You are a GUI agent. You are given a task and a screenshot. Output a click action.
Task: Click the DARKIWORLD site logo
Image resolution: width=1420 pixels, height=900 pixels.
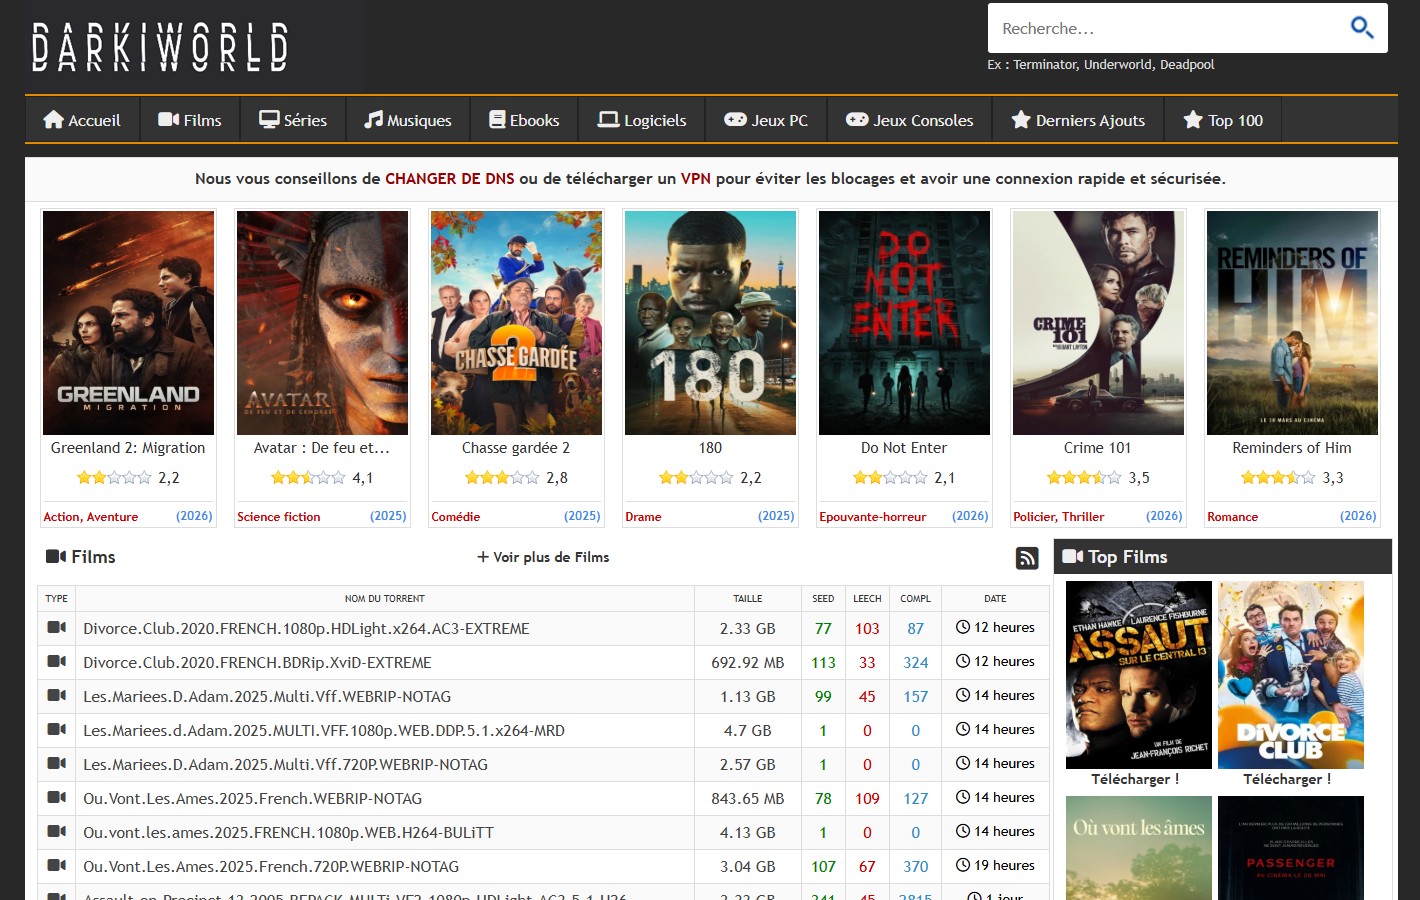click(160, 47)
